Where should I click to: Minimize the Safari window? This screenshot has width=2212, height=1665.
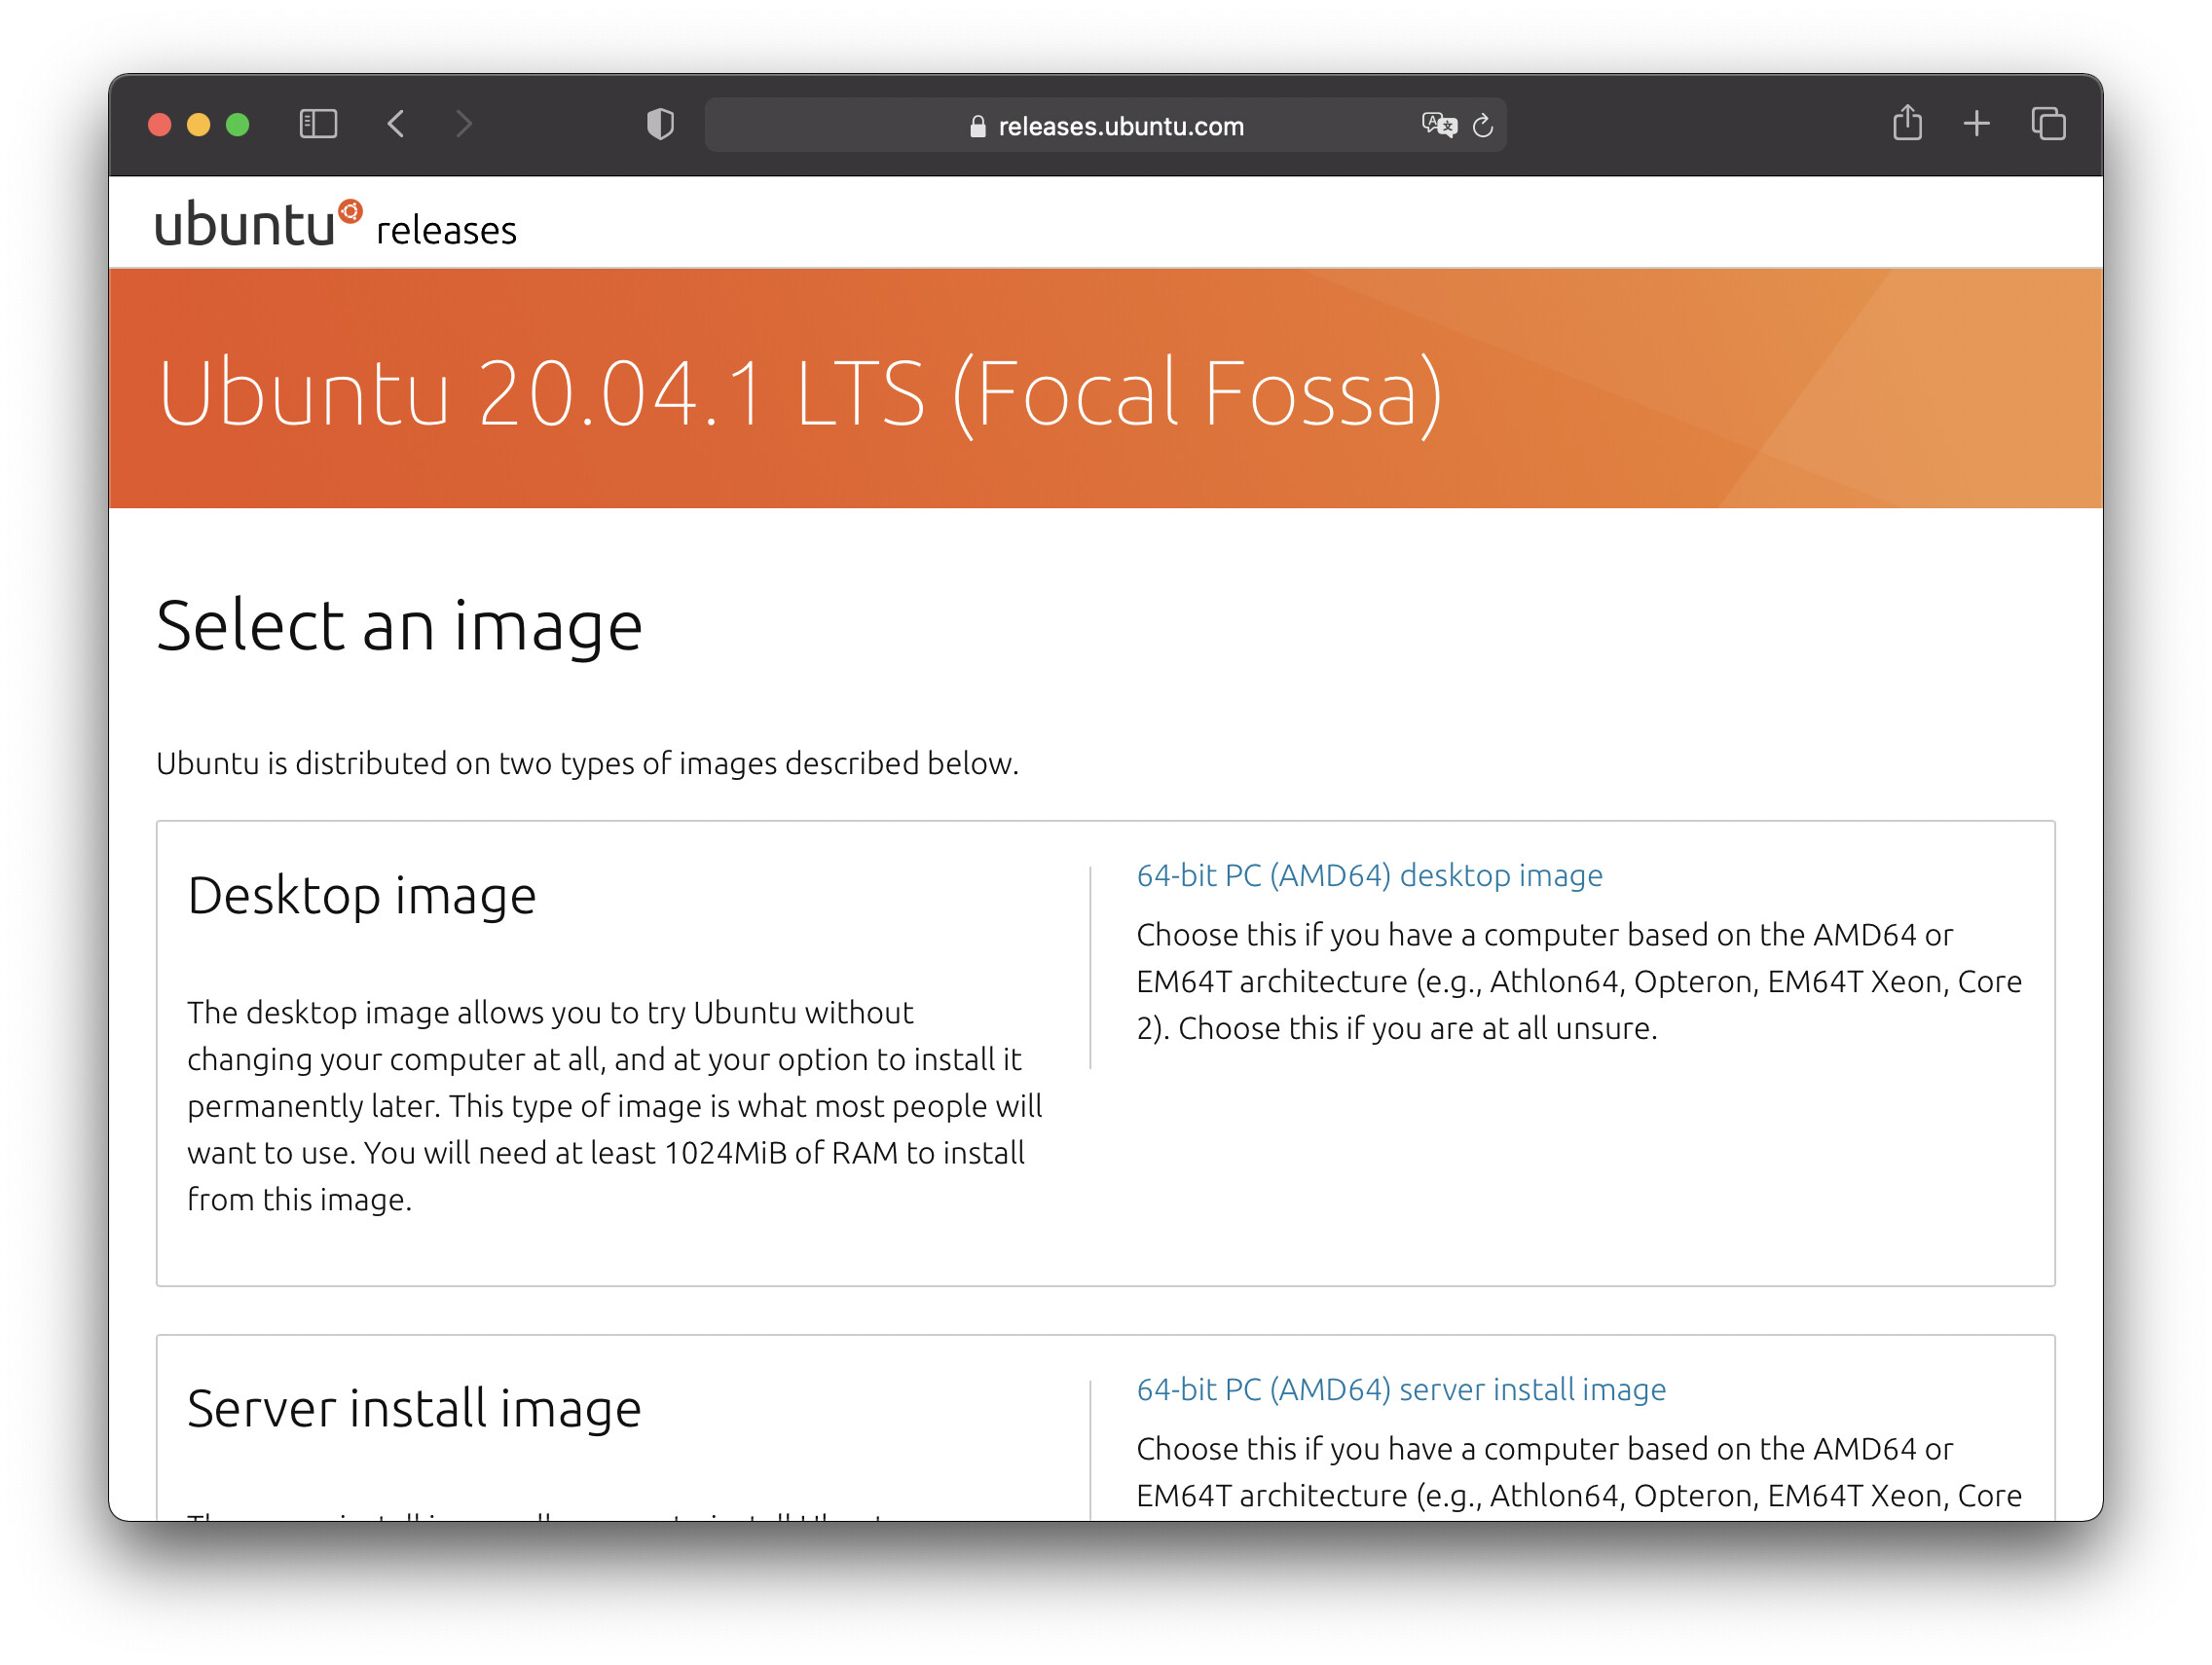coord(199,125)
